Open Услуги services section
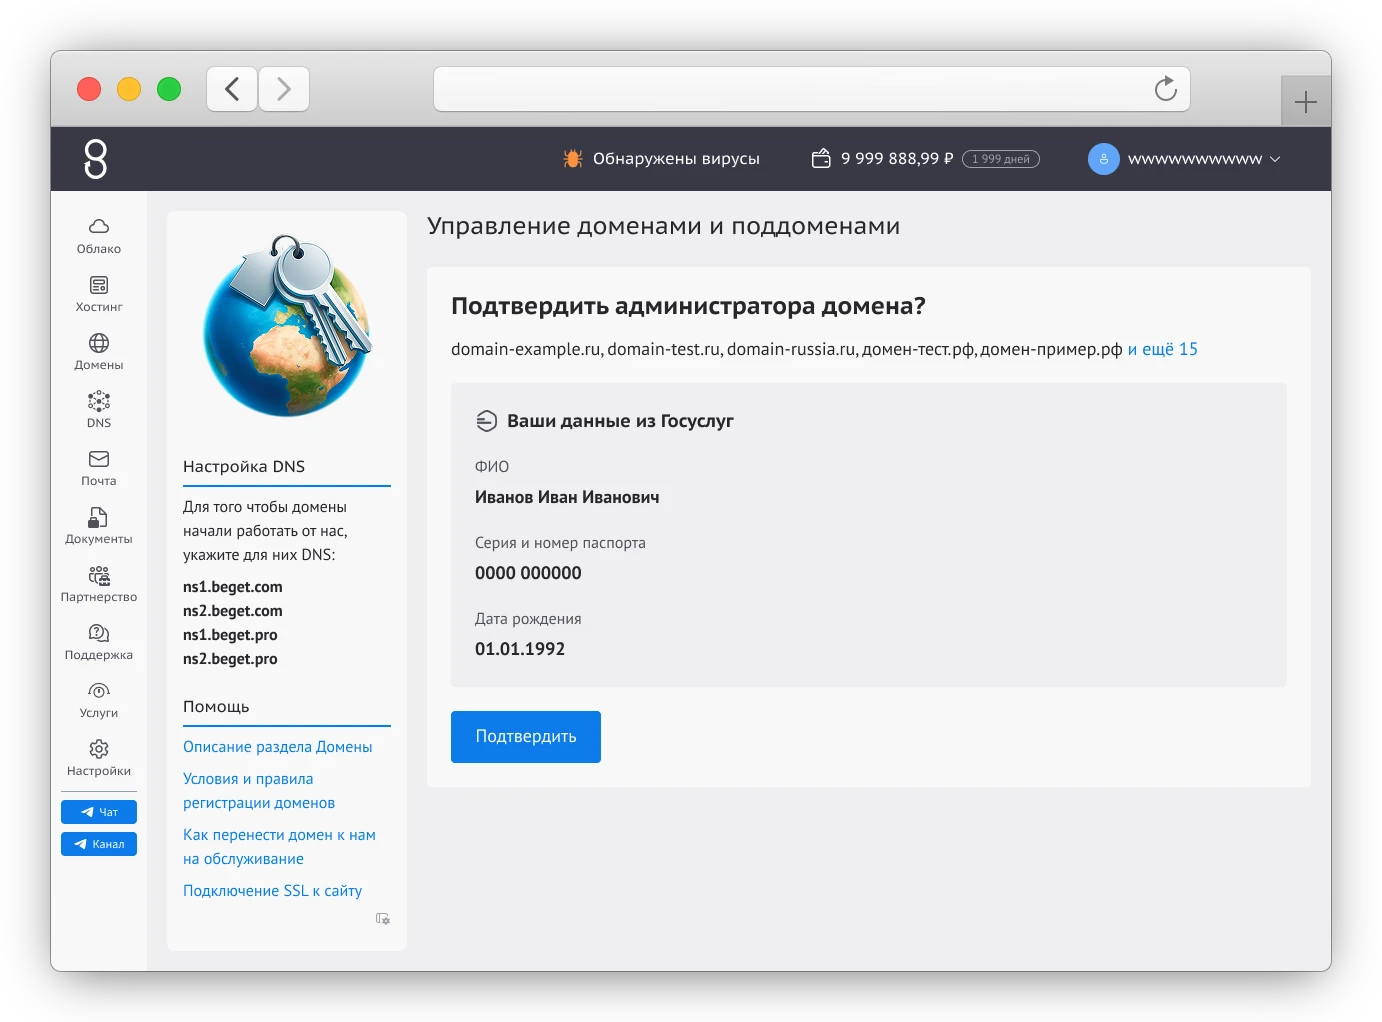 [x=98, y=700]
